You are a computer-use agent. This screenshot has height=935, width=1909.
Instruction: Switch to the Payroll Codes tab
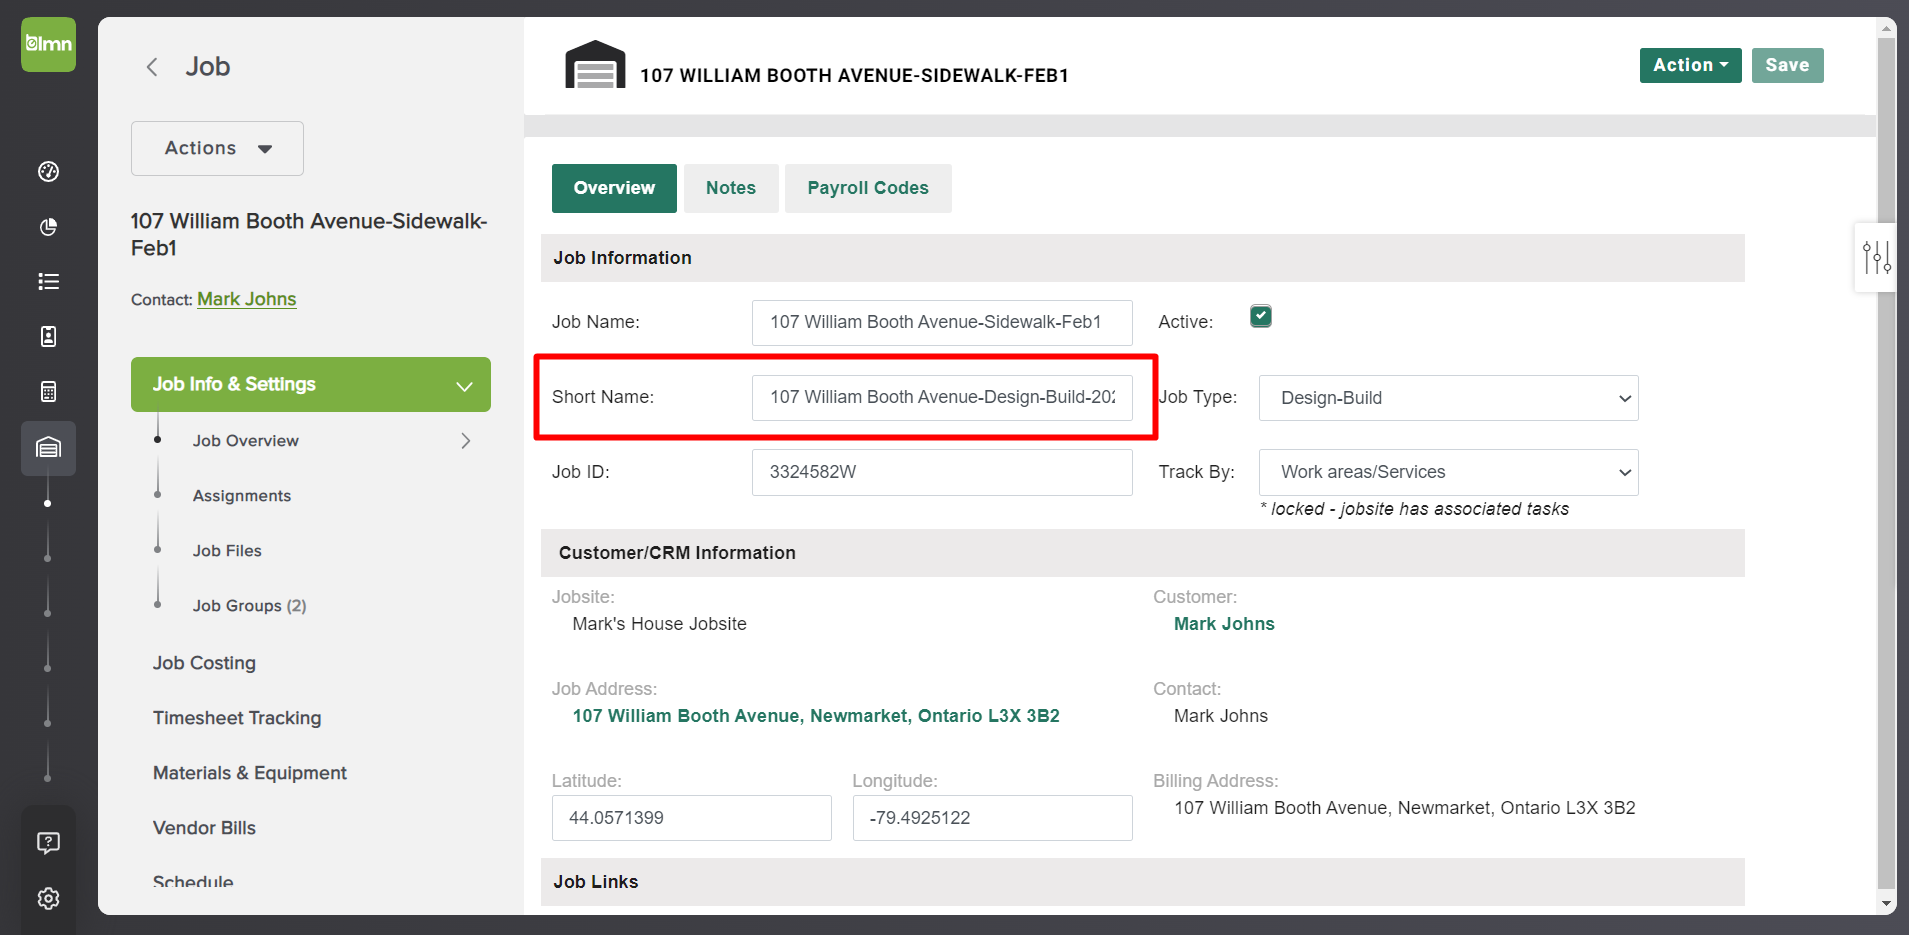click(868, 188)
